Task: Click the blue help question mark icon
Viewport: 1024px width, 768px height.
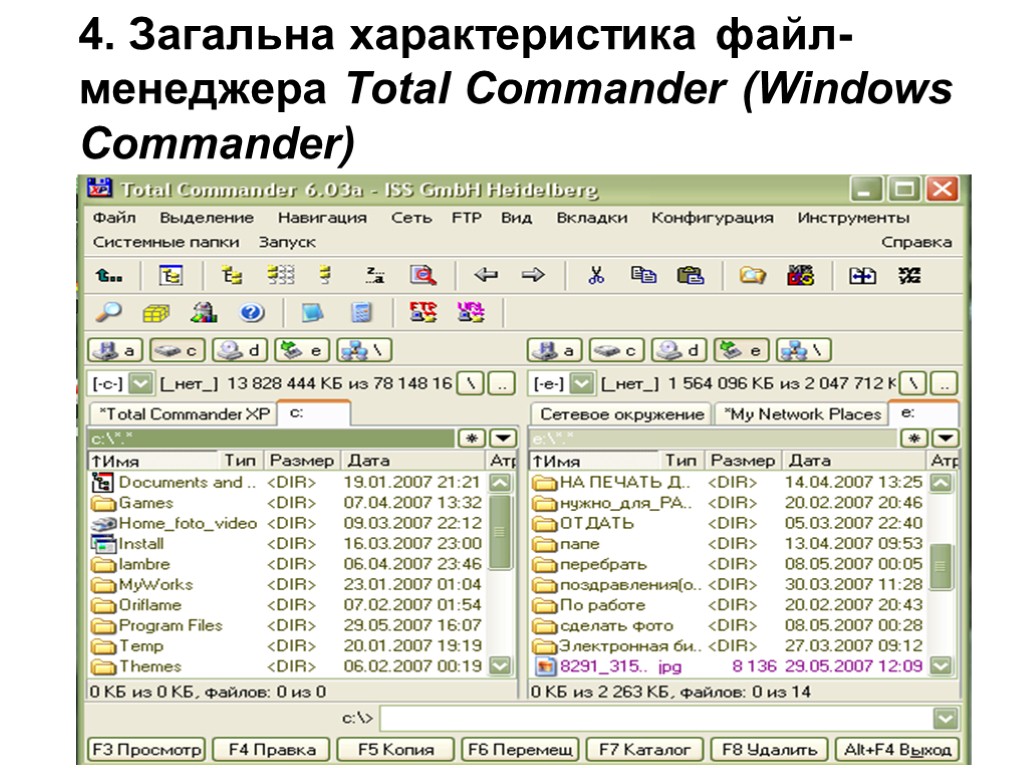Action: 251,313
